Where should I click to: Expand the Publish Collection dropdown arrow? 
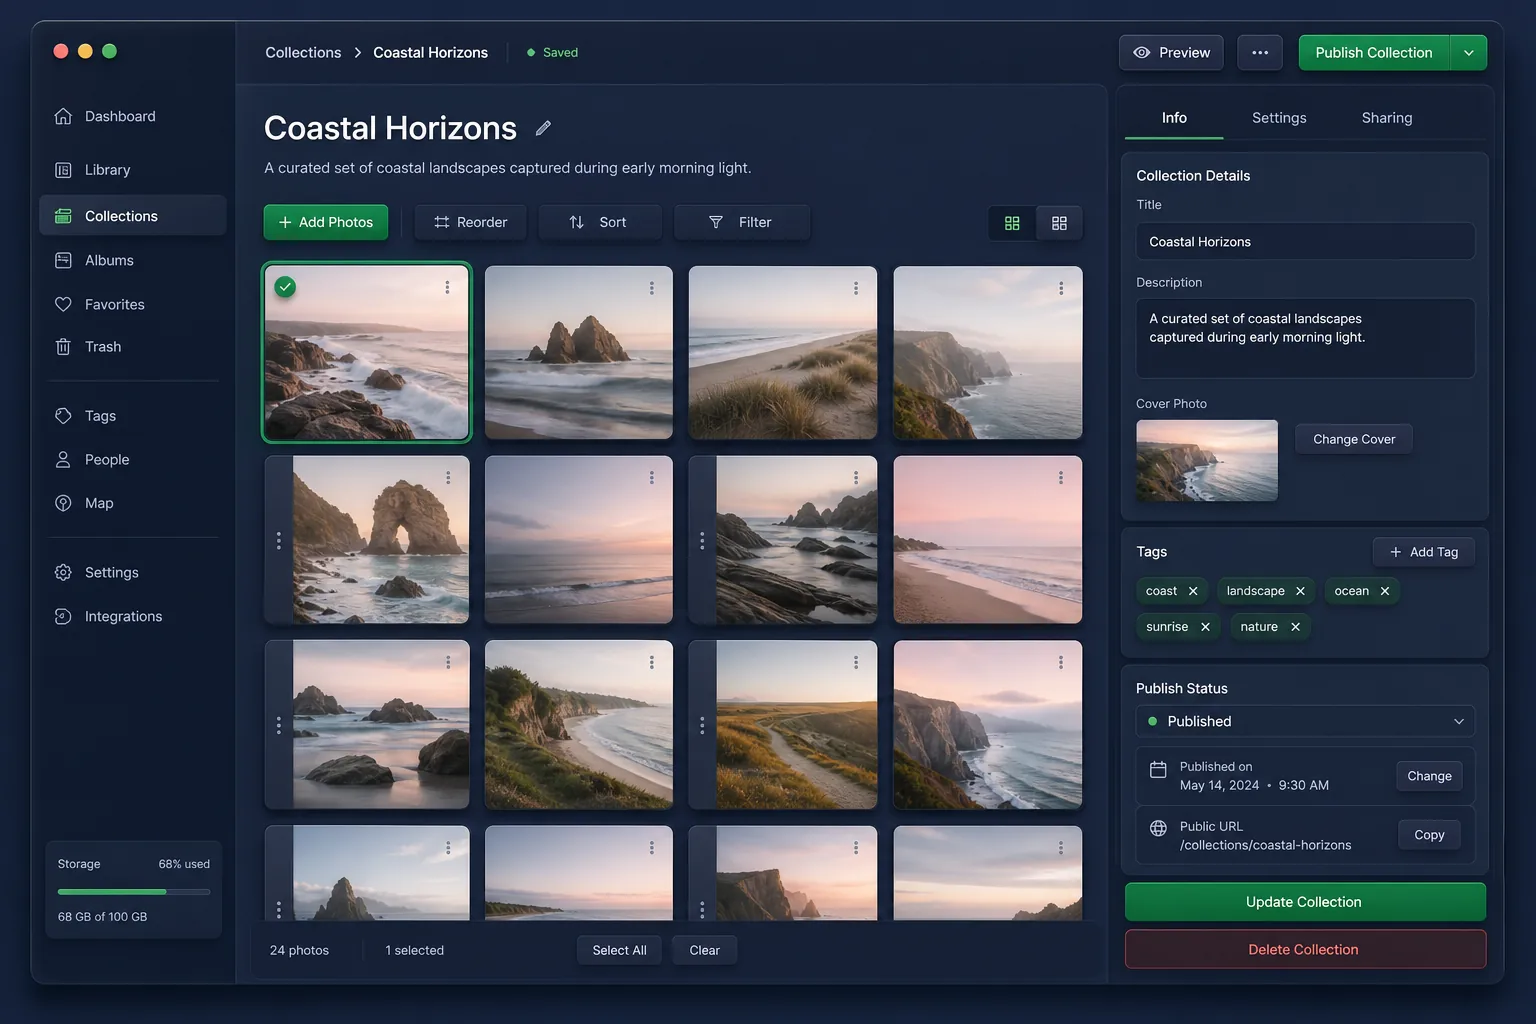[x=1468, y=53]
